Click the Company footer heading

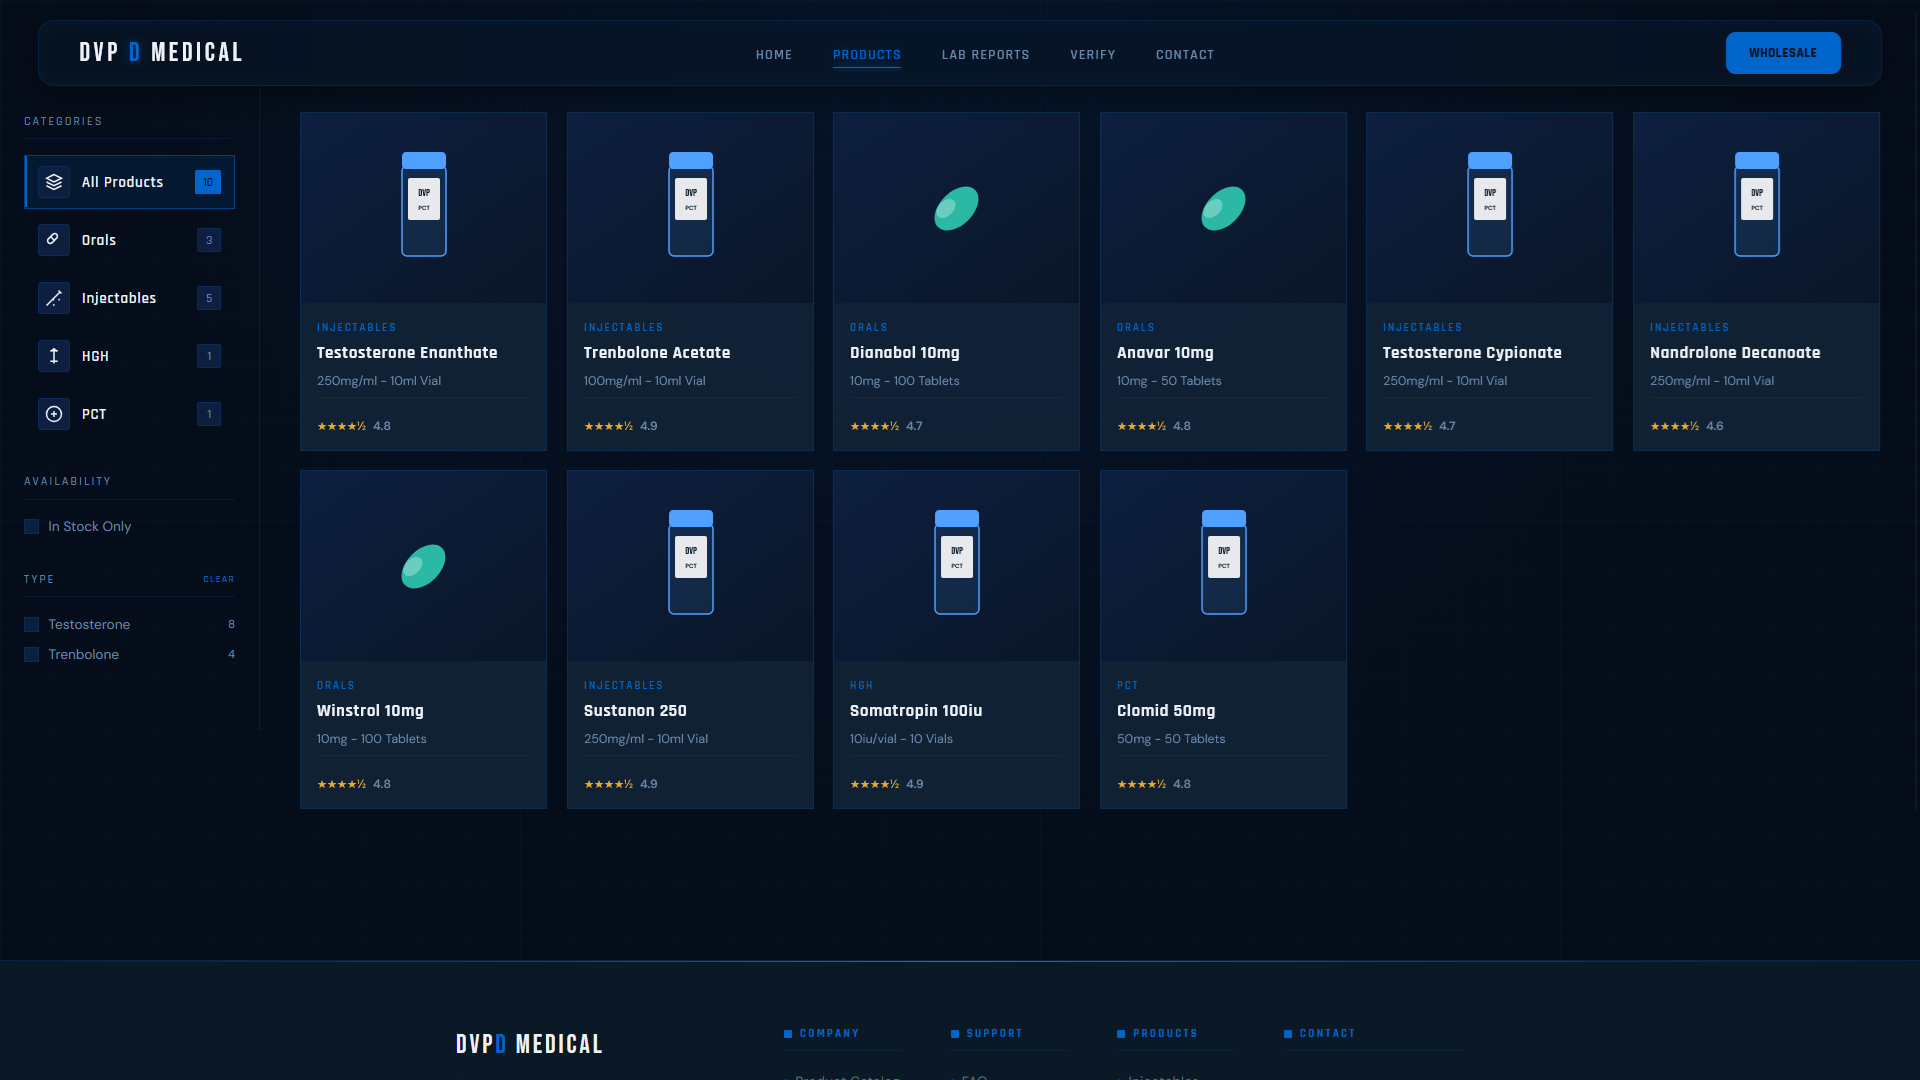coord(829,1034)
